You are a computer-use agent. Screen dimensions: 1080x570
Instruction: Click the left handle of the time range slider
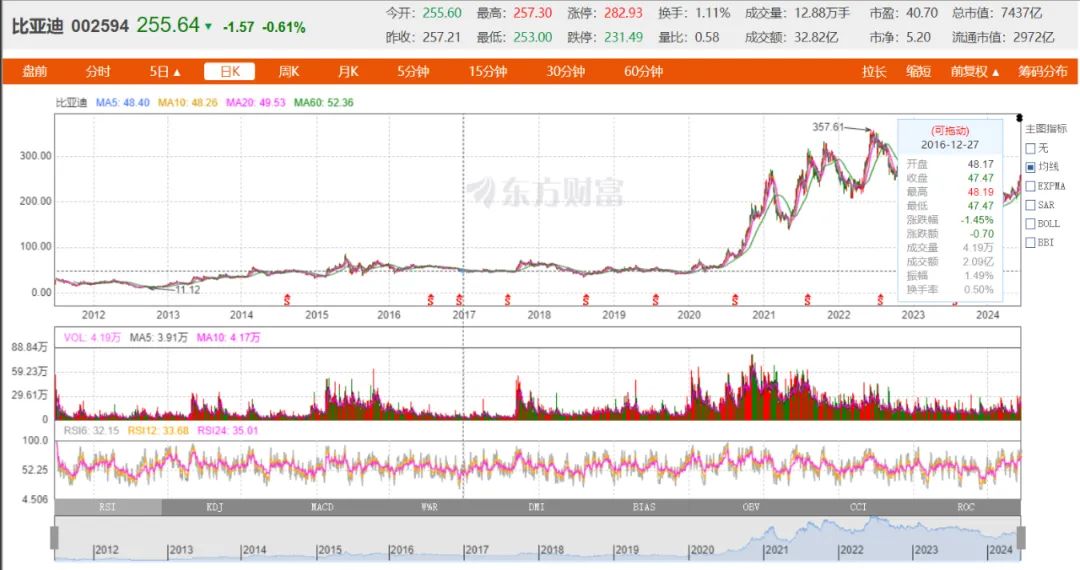[x=54, y=538]
